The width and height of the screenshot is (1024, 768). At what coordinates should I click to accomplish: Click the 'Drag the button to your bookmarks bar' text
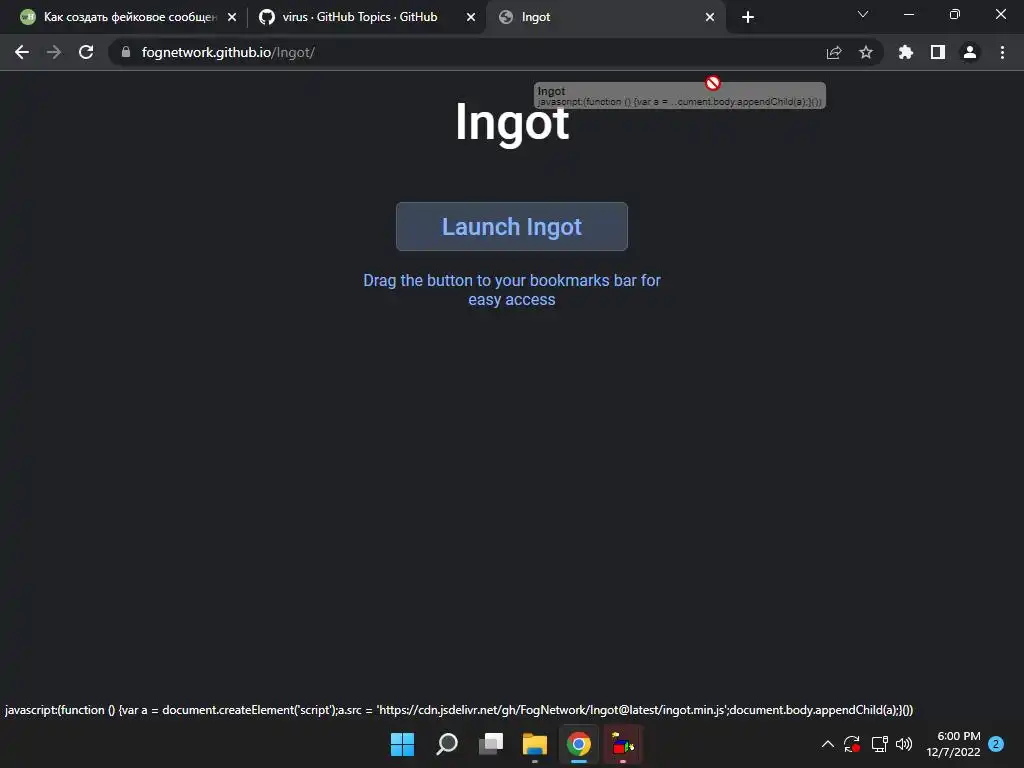[x=512, y=290]
